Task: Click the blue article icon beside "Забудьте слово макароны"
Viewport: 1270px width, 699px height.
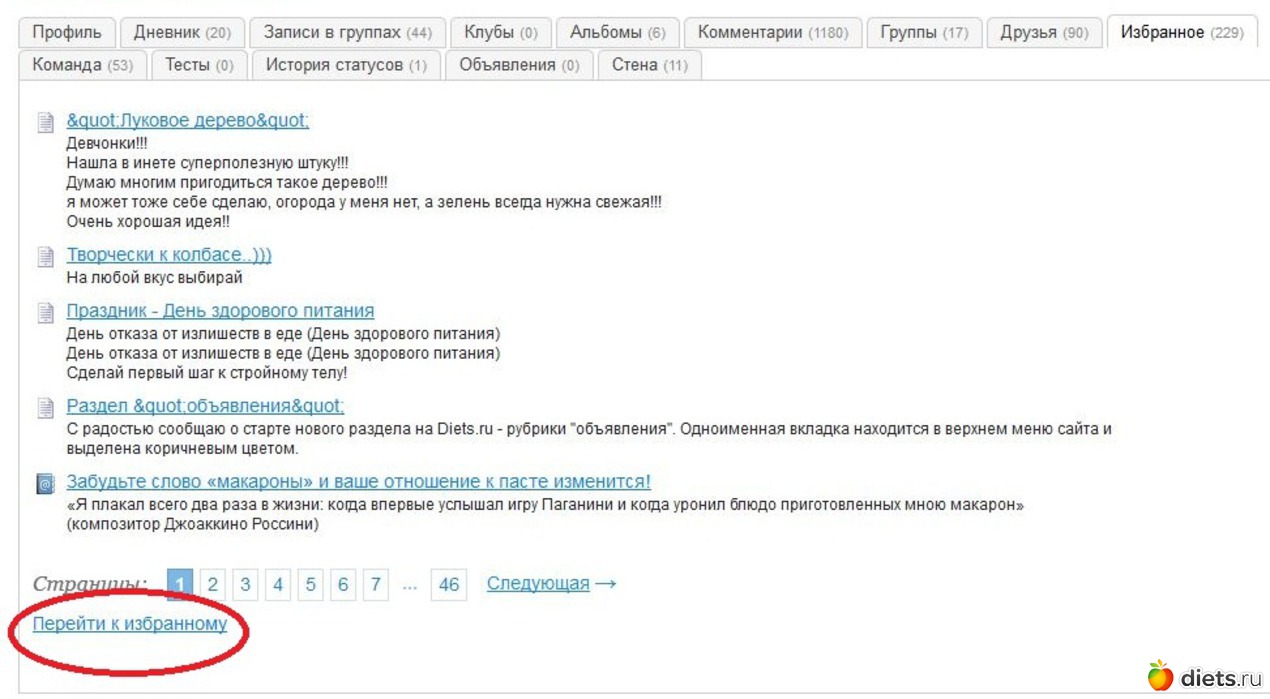Action: click(45, 484)
